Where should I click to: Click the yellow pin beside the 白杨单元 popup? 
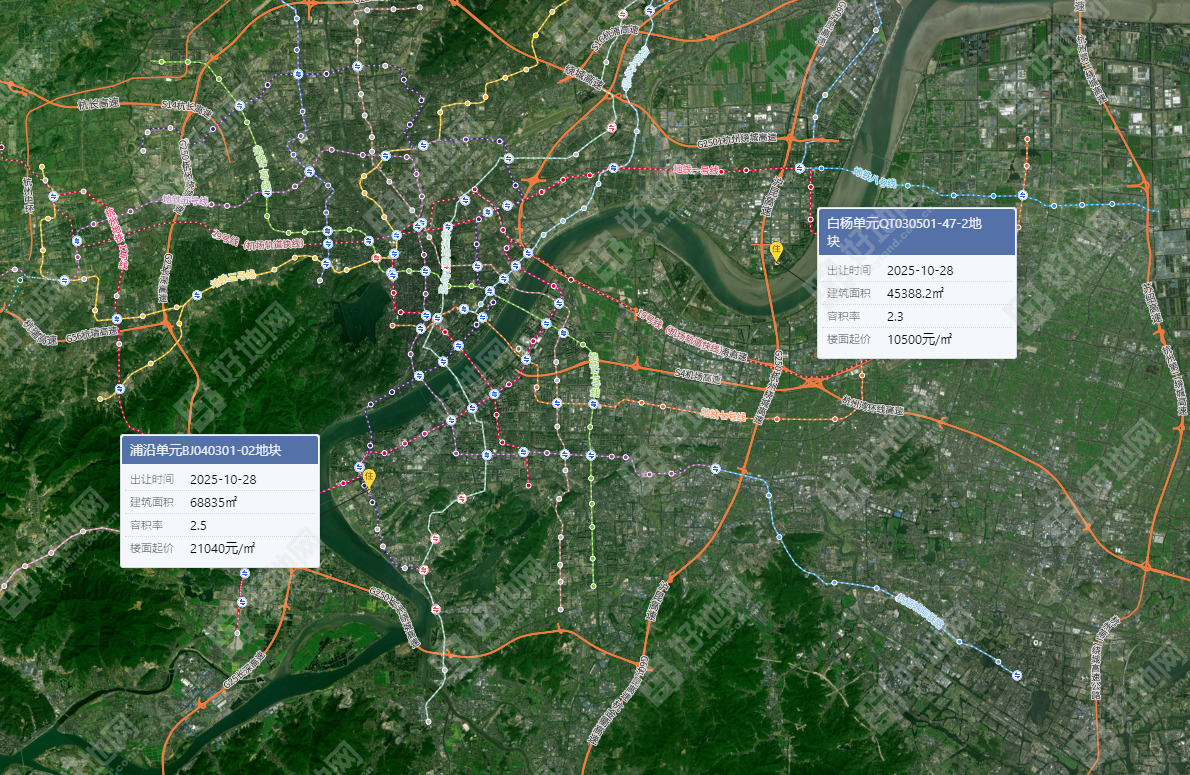776,250
